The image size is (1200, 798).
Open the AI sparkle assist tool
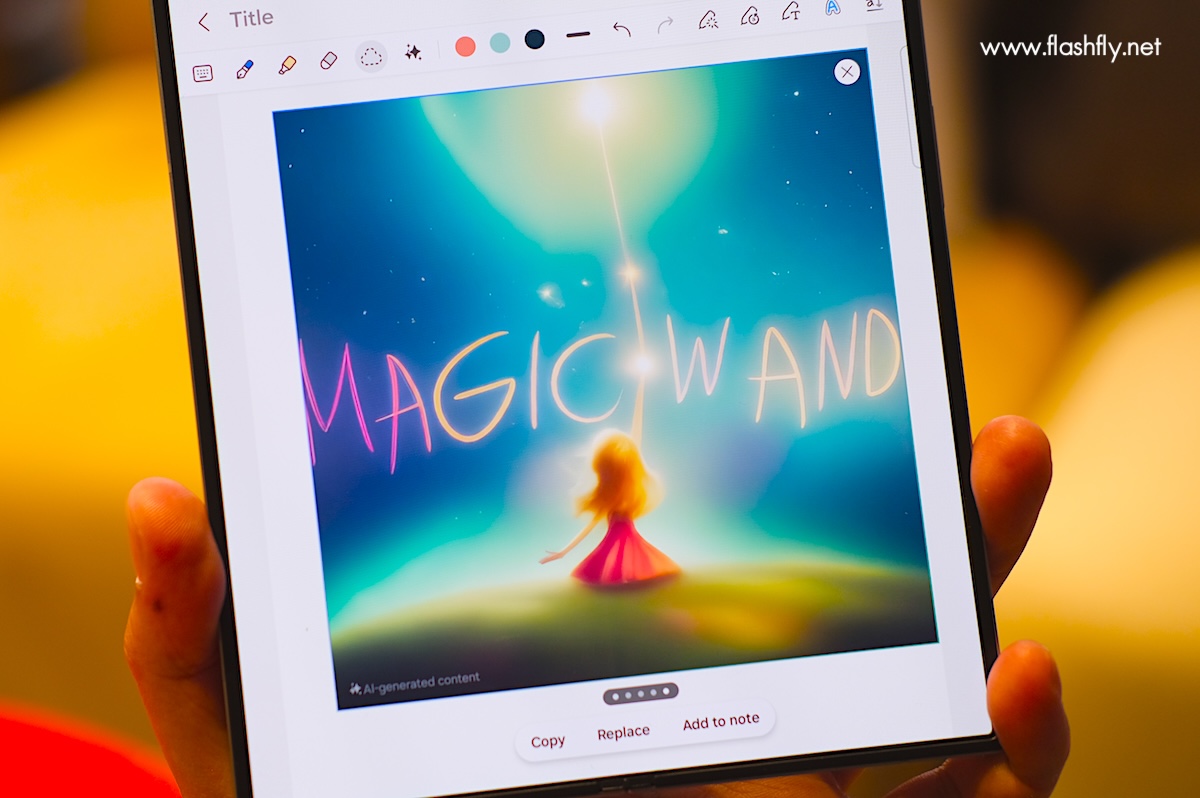(x=413, y=52)
